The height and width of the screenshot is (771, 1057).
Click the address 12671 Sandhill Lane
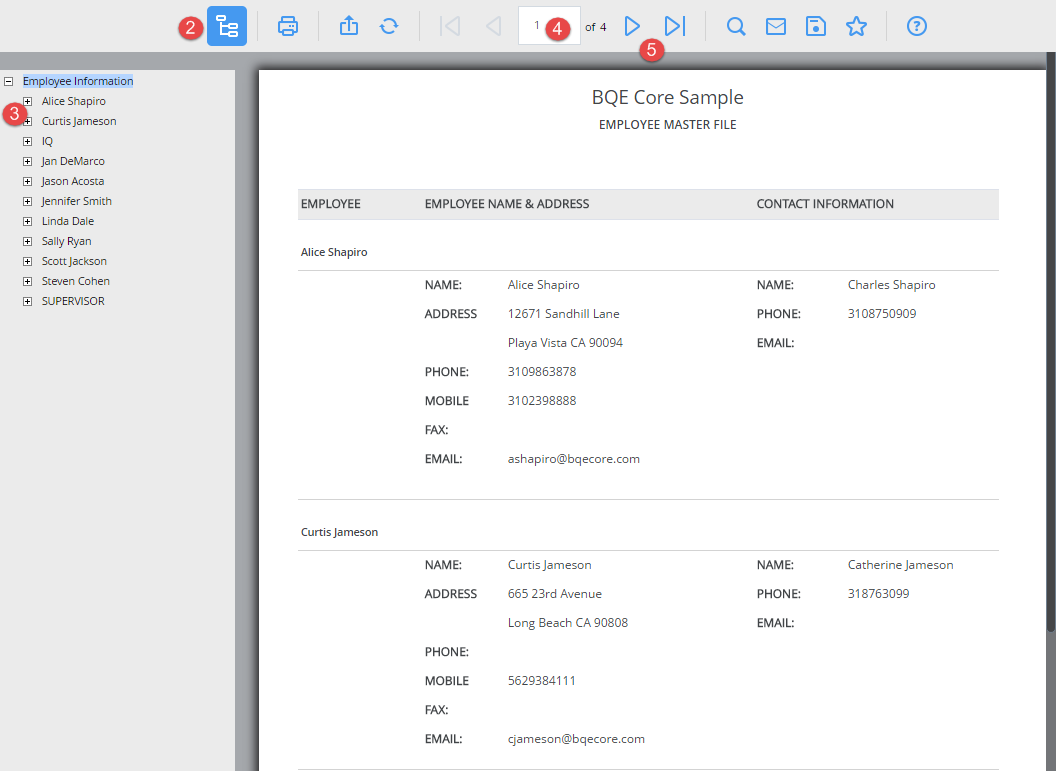coord(564,313)
